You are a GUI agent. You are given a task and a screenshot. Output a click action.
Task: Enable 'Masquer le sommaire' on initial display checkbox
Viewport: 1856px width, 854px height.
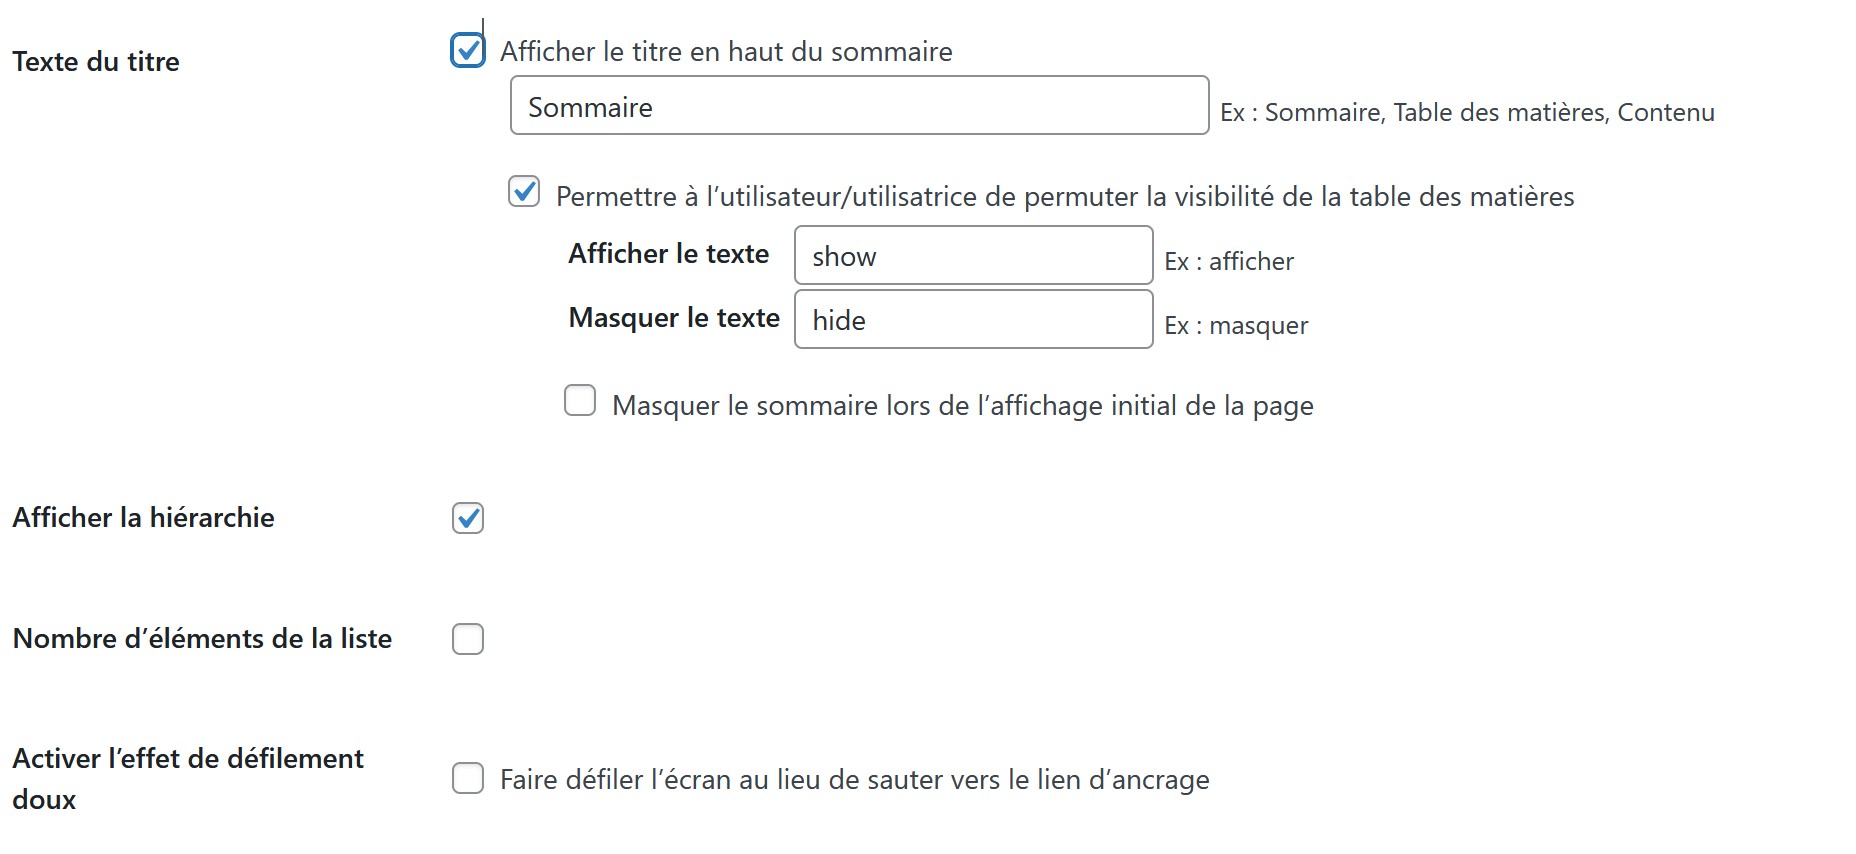pos(580,401)
